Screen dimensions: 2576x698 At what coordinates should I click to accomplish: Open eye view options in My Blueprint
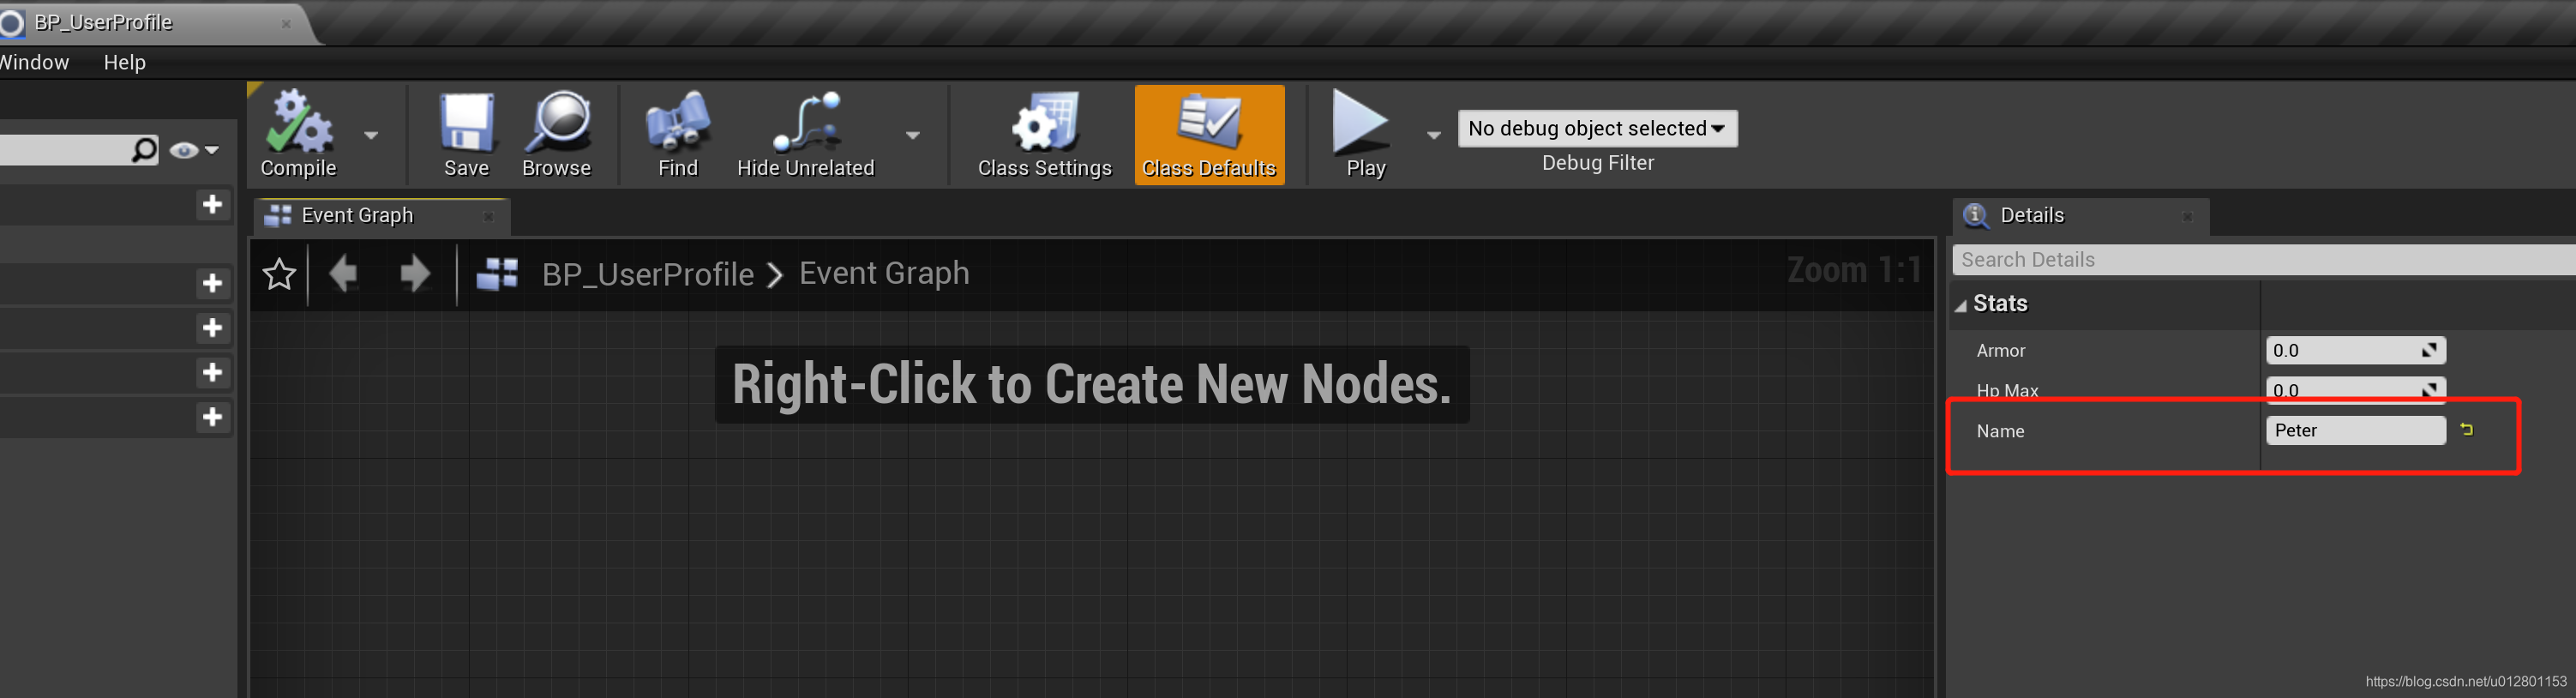(x=194, y=151)
